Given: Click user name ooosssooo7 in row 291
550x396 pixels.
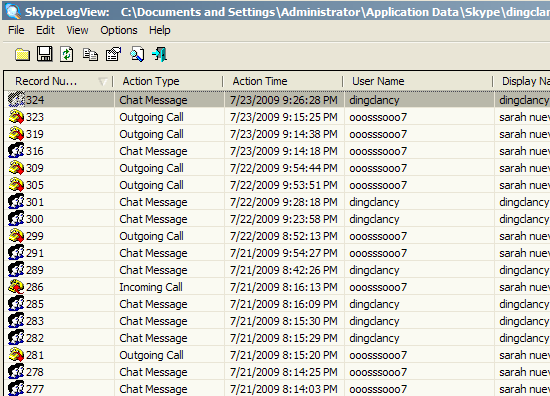Looking at the screenshot, I should coord(378,253).
